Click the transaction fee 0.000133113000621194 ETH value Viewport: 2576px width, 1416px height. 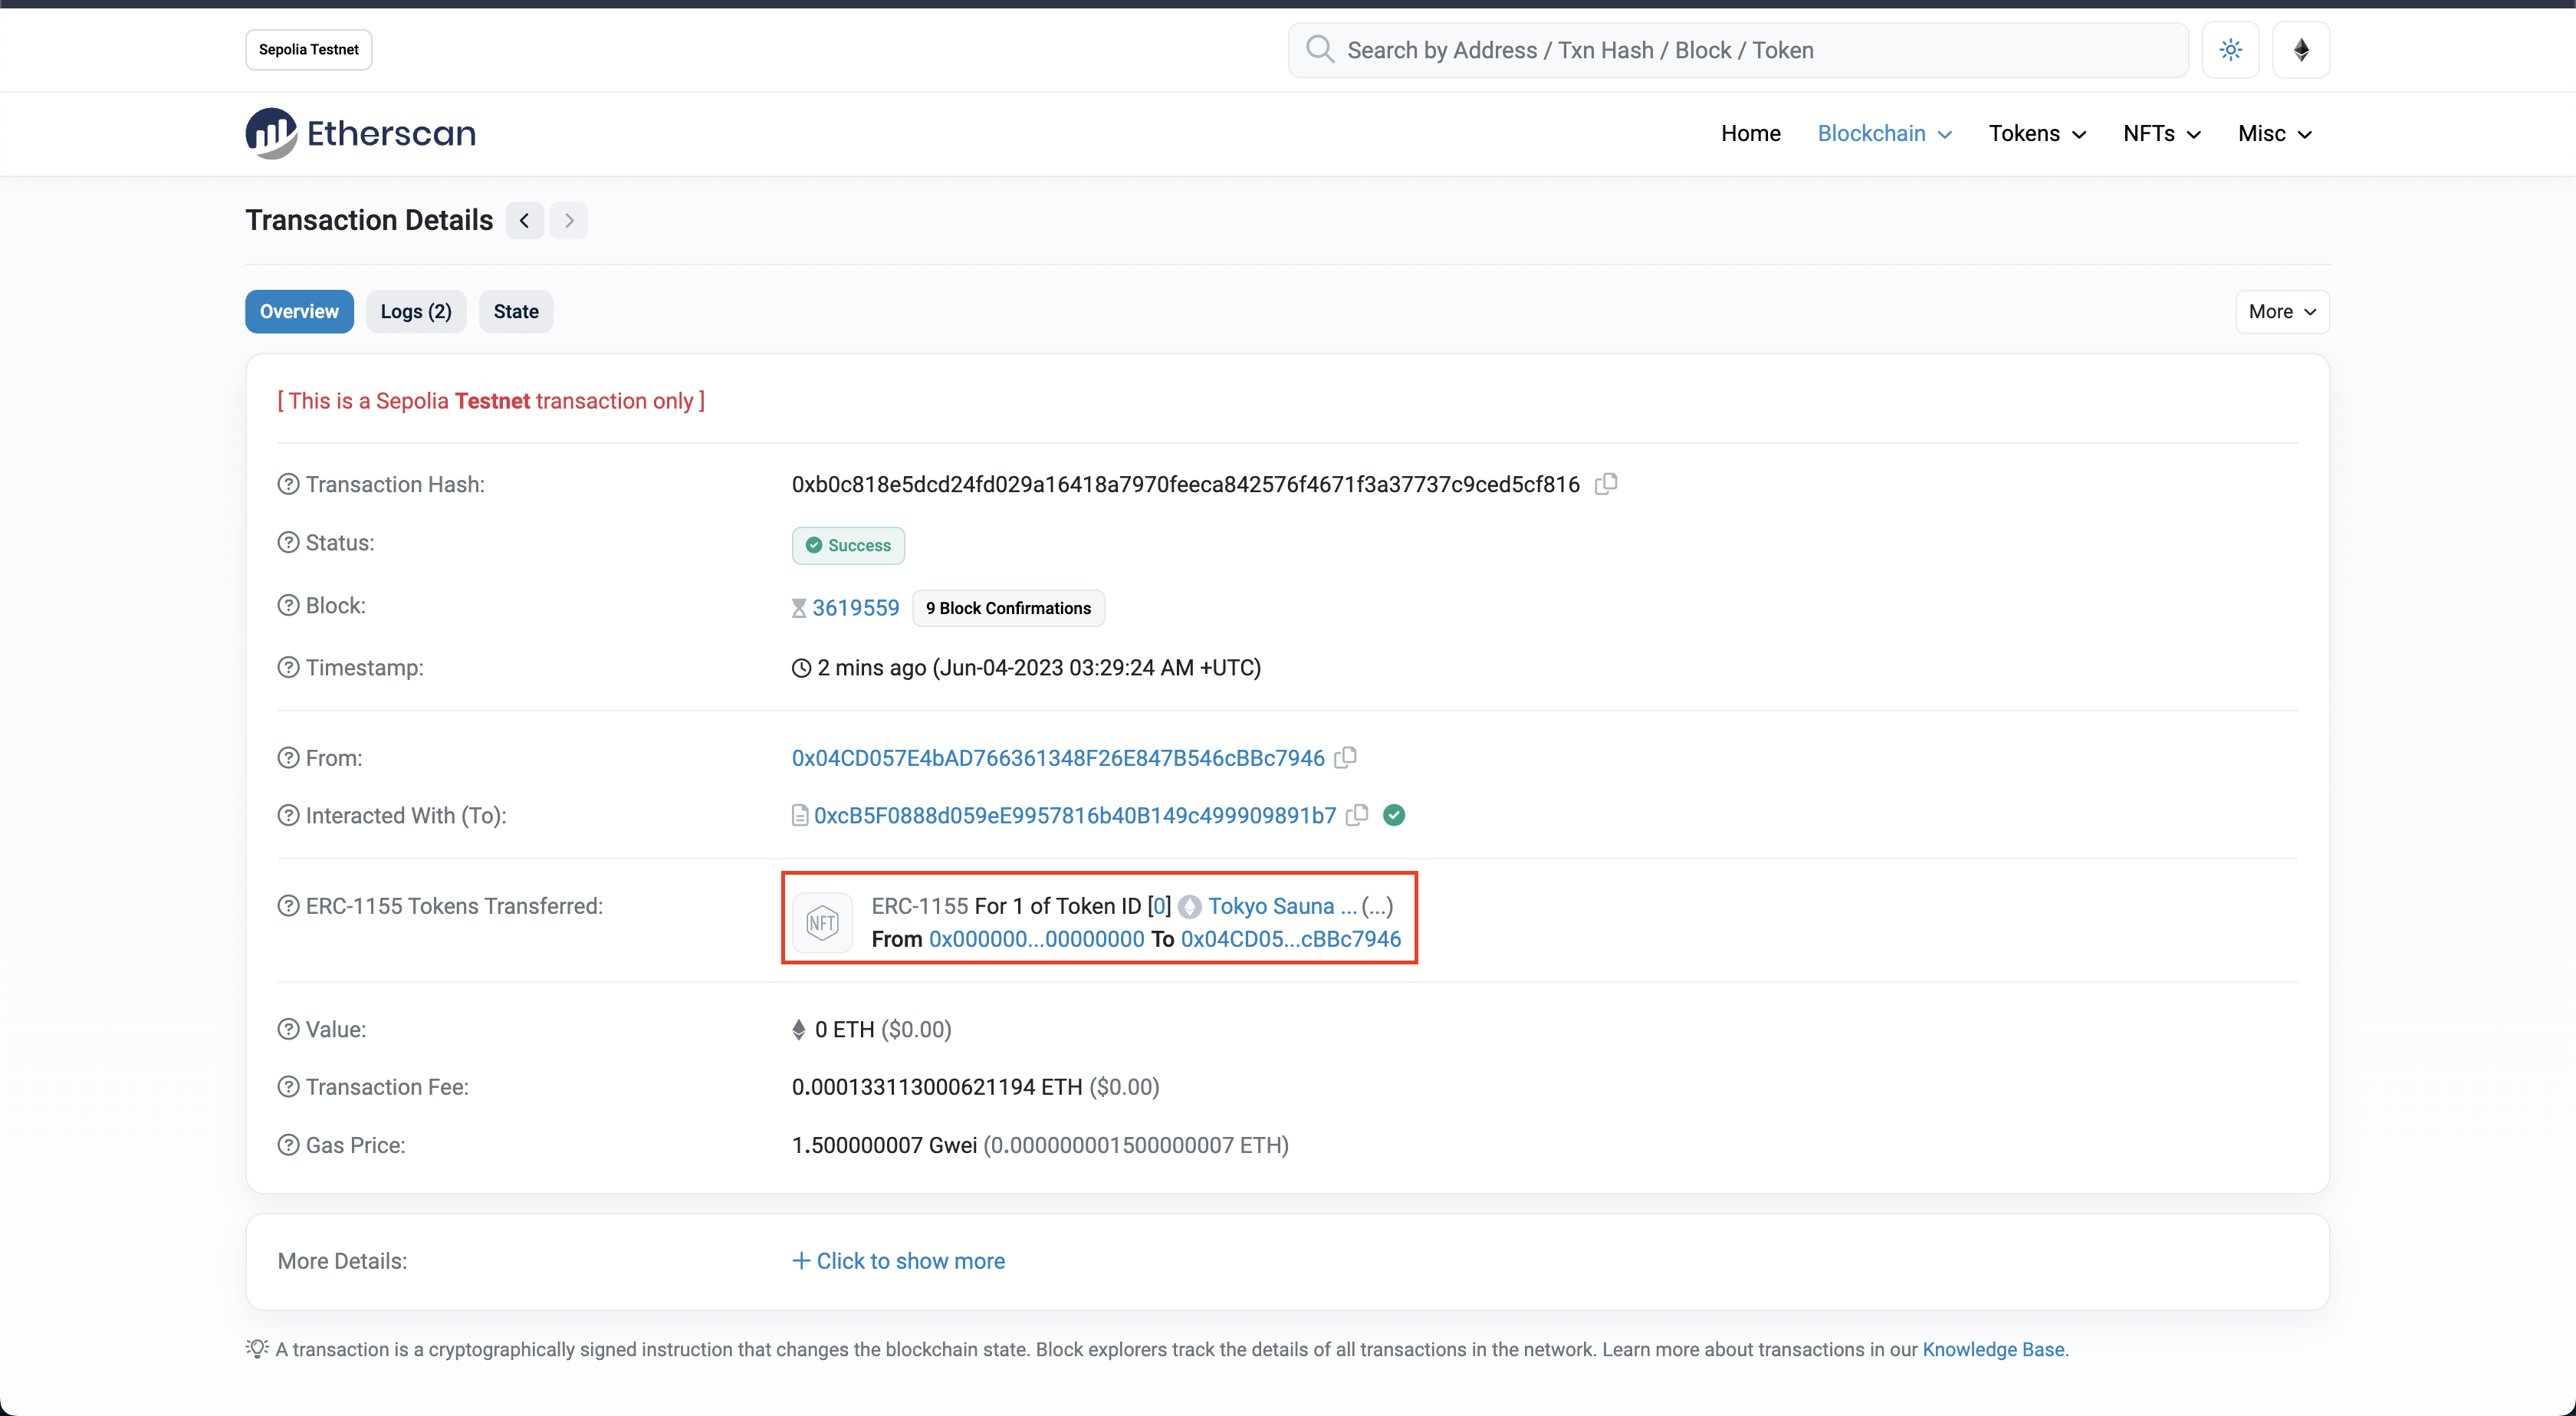pyautogui.click(x=937, y=1087)
